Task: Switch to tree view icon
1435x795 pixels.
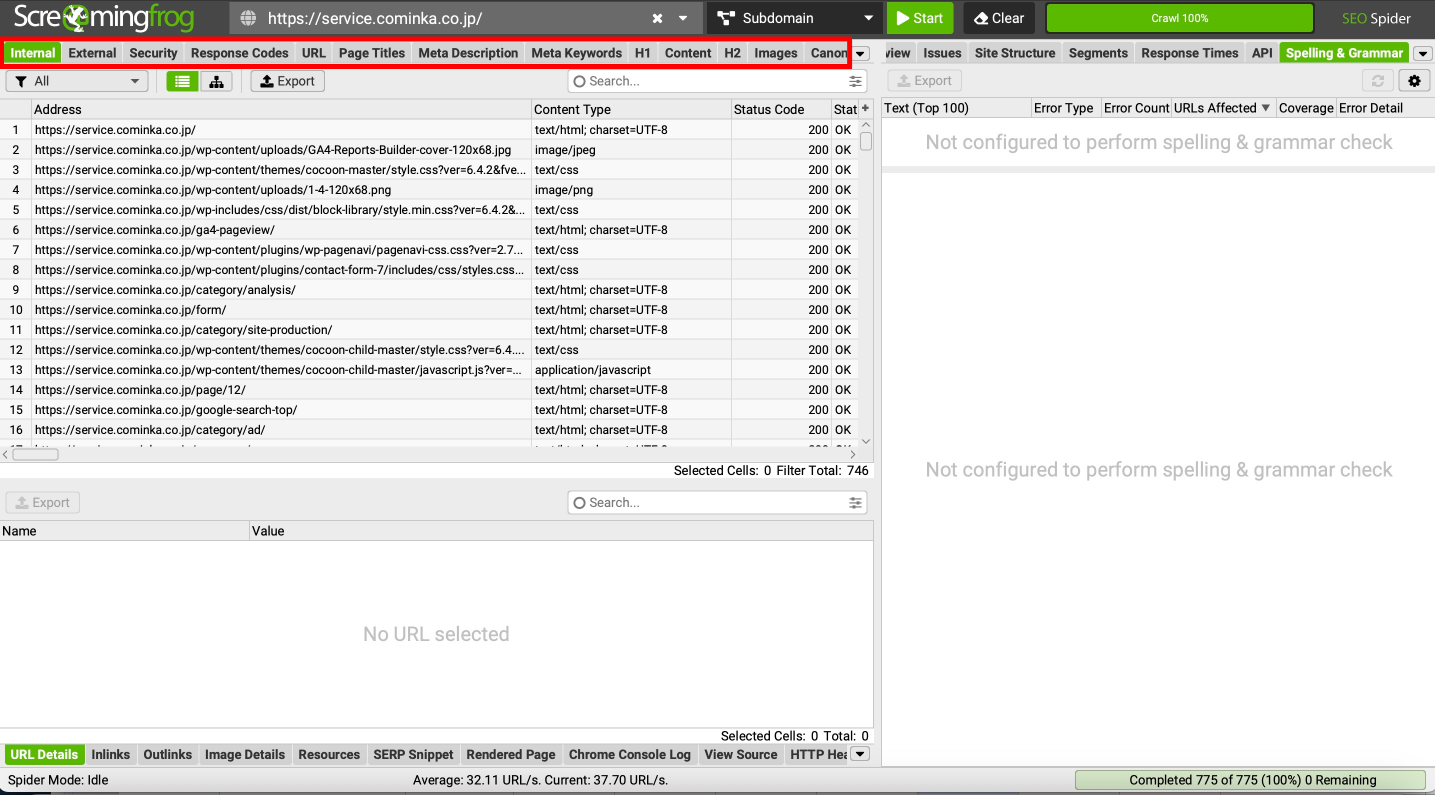Action: click(216, 81)
